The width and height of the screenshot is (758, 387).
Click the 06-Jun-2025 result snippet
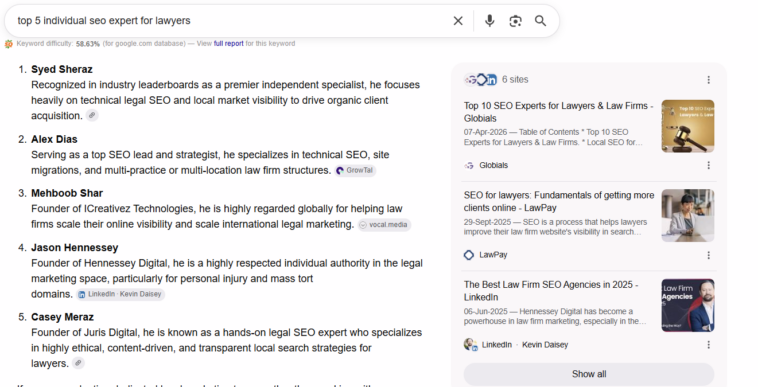pos(555,316)
